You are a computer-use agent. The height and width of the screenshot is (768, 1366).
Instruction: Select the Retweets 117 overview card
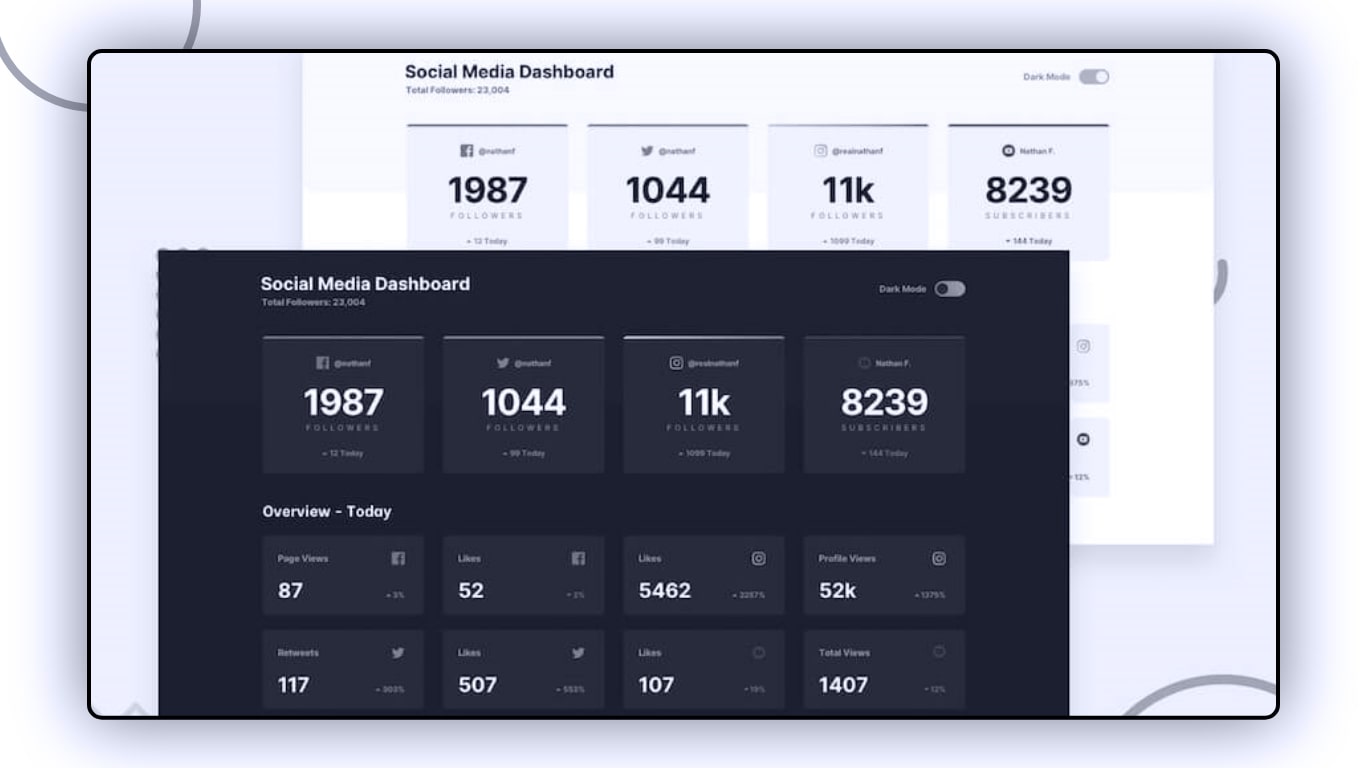tap(343, 670)
